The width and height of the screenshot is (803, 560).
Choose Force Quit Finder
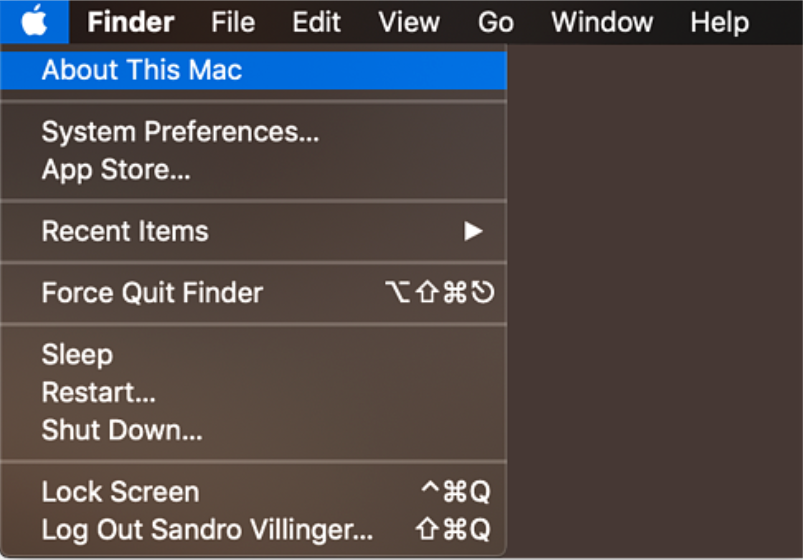(x=152, y=293)
